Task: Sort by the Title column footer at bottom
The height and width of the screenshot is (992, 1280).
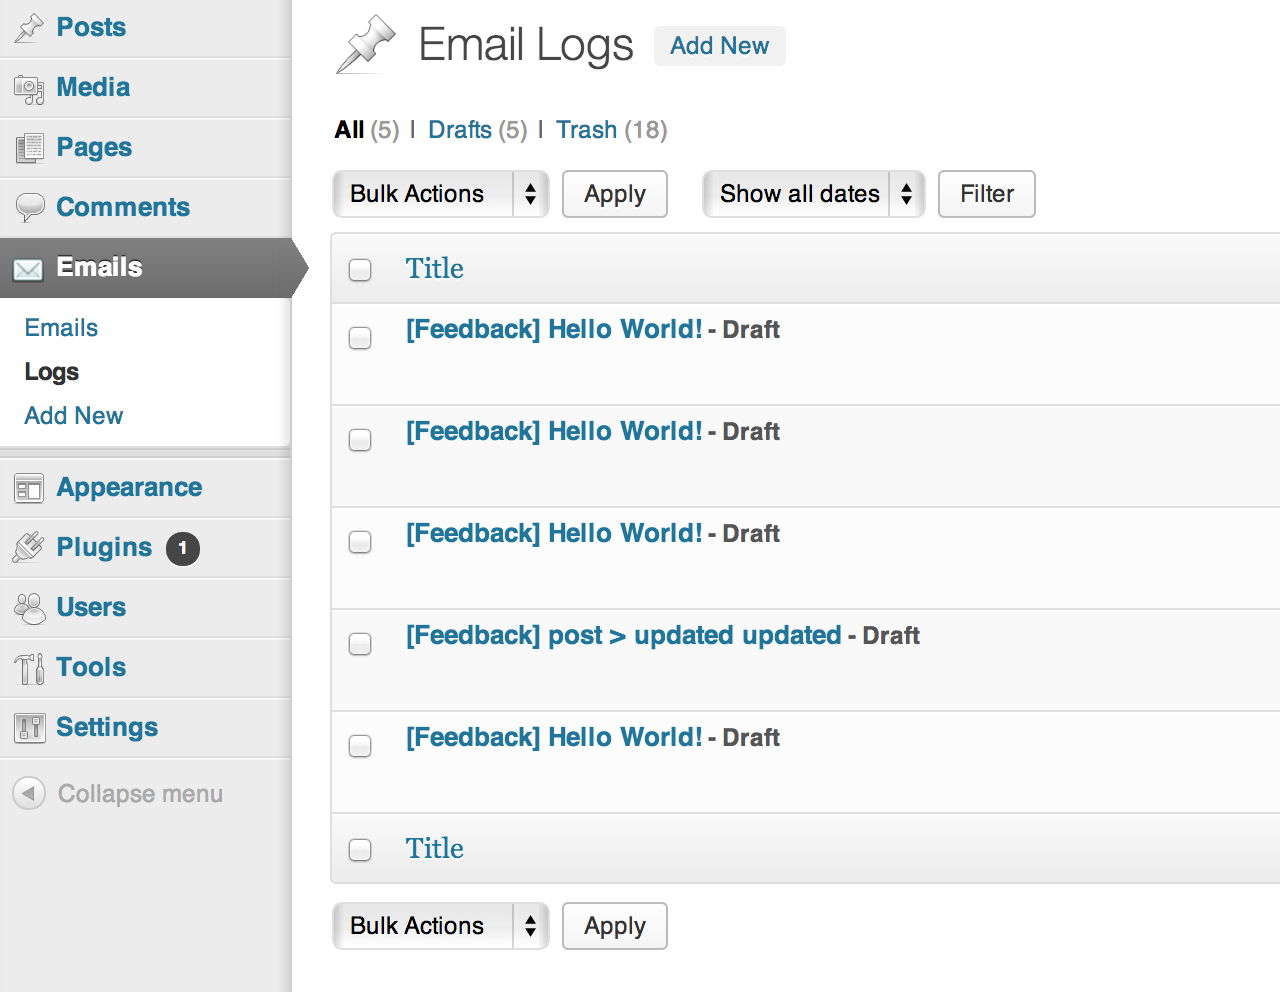Action: [x=434, y=849]
